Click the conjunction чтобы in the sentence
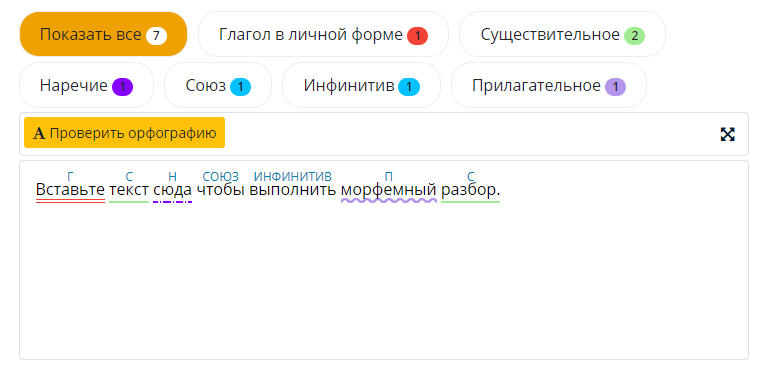The image size is (770, 370). pos(220,190)
